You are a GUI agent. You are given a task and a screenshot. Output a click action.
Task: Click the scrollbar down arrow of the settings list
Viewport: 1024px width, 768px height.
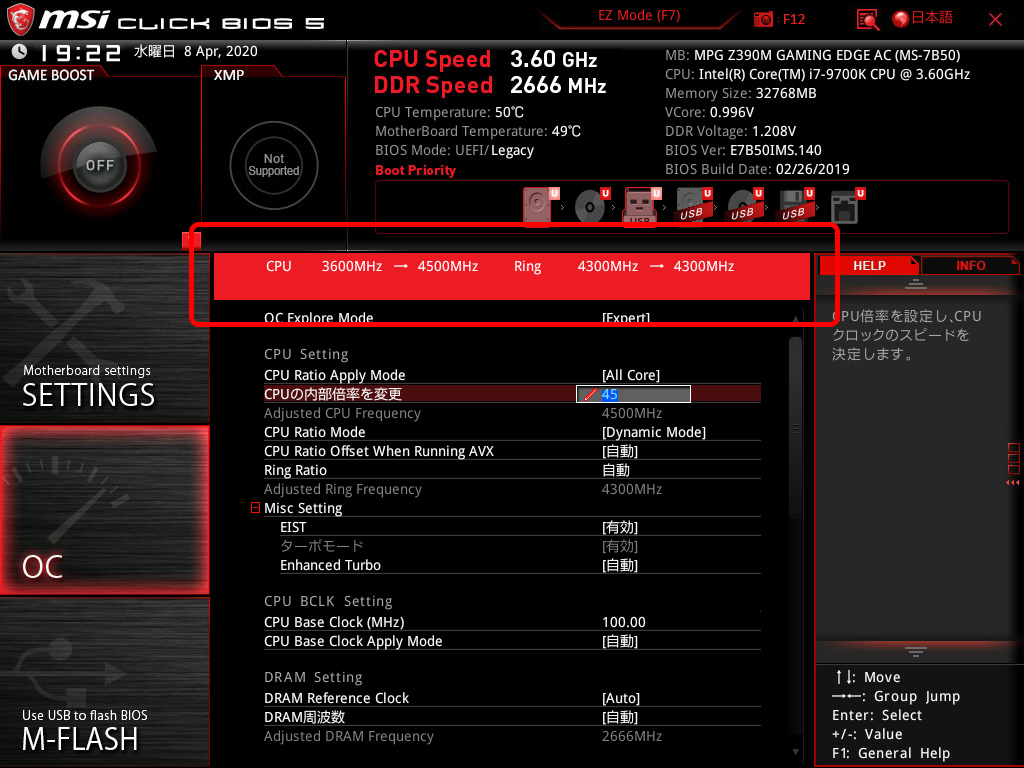(795, 752)
